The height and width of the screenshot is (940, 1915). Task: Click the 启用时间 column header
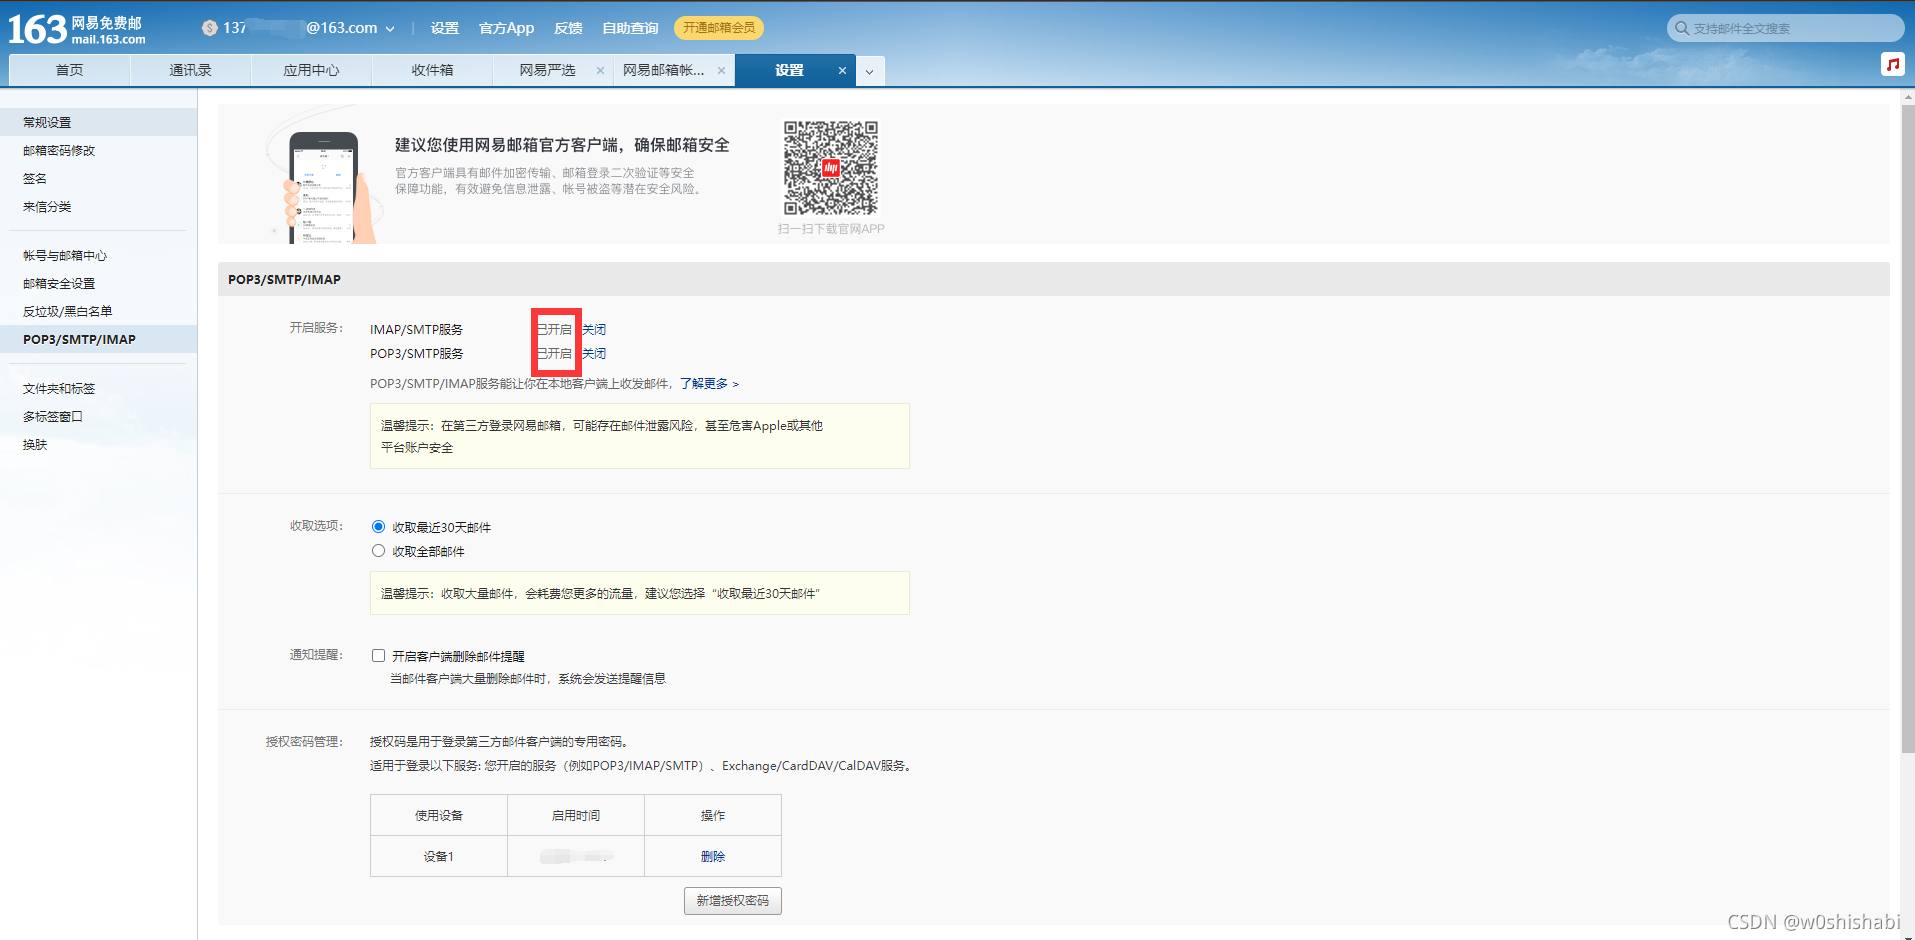[576, 815]
